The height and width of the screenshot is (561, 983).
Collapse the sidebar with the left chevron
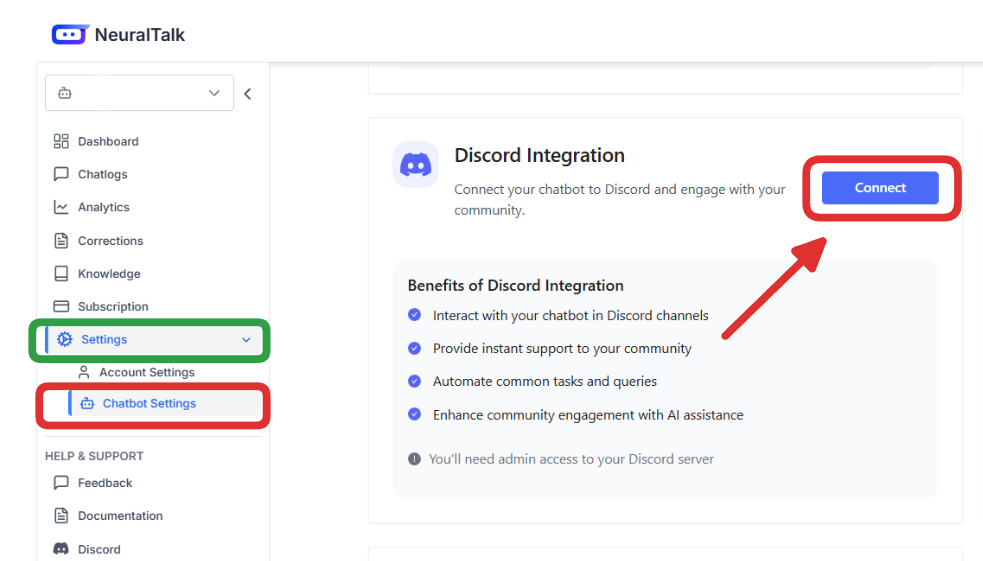(x=248, y=93)
